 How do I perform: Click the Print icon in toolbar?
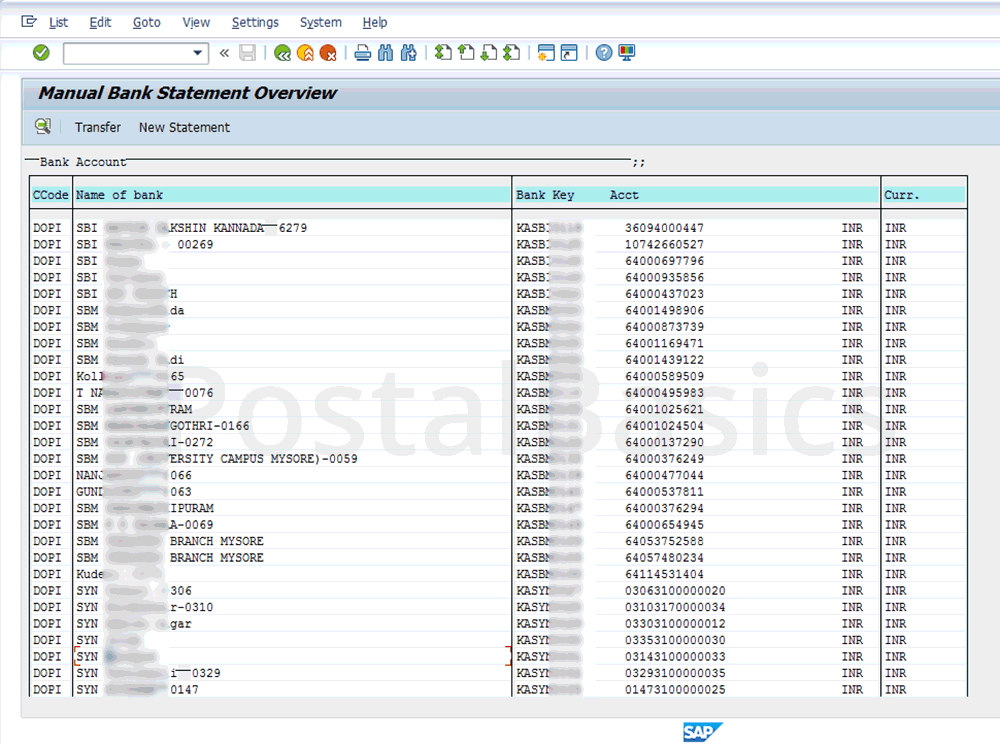click(x=363, y=53)
